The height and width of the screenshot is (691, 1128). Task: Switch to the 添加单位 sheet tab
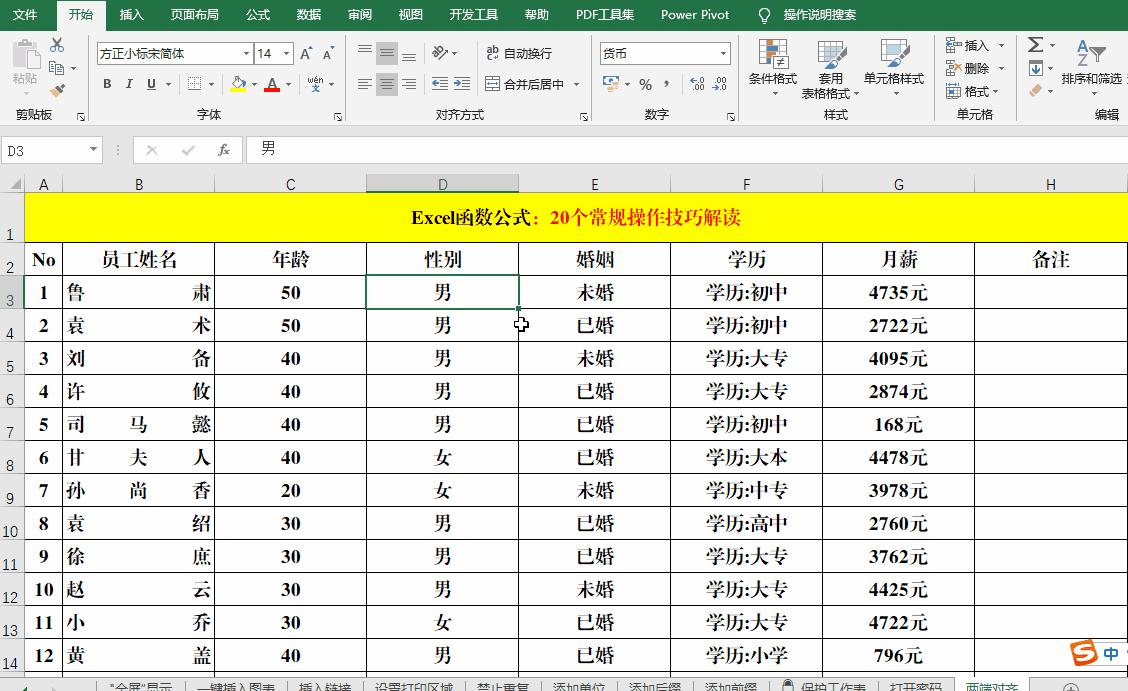(578, 687)
